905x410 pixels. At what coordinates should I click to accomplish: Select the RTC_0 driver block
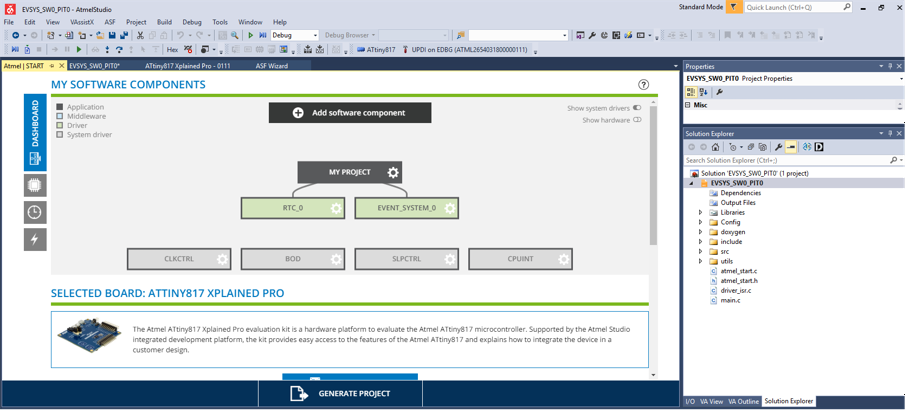[x=293, y=208]
